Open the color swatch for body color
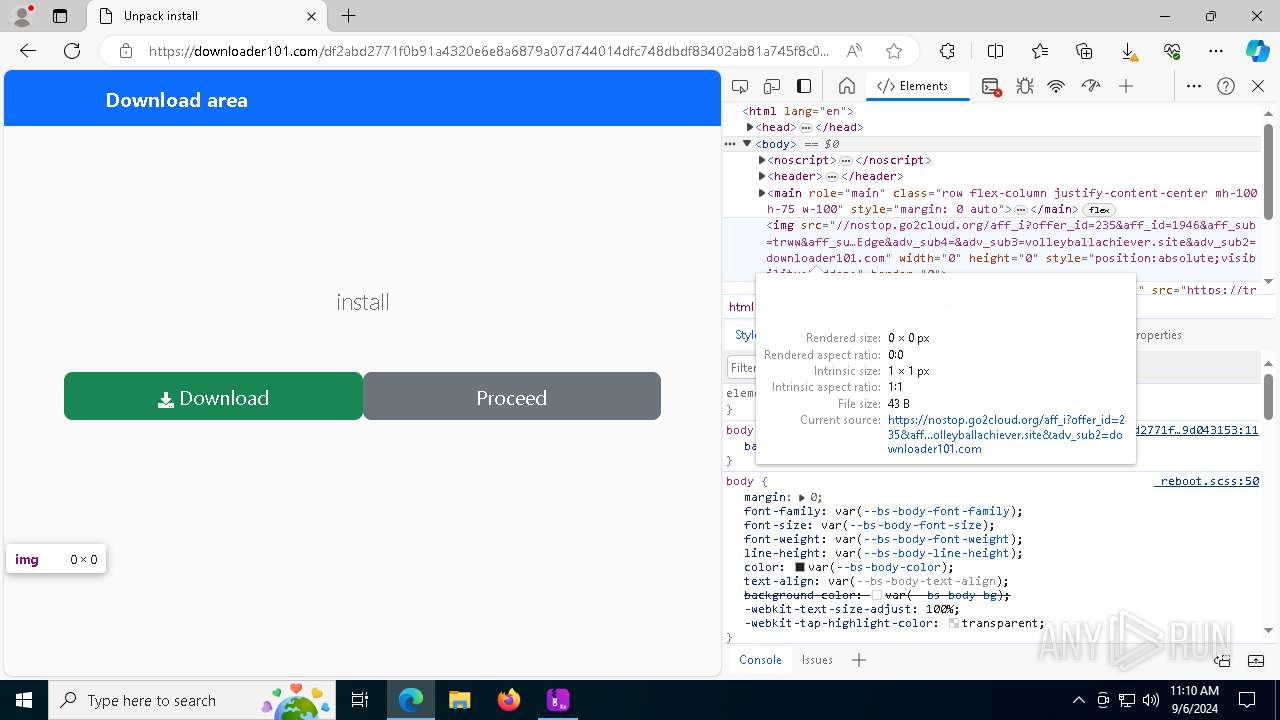This screenshot has height=720, width=1280. point(800,567)
